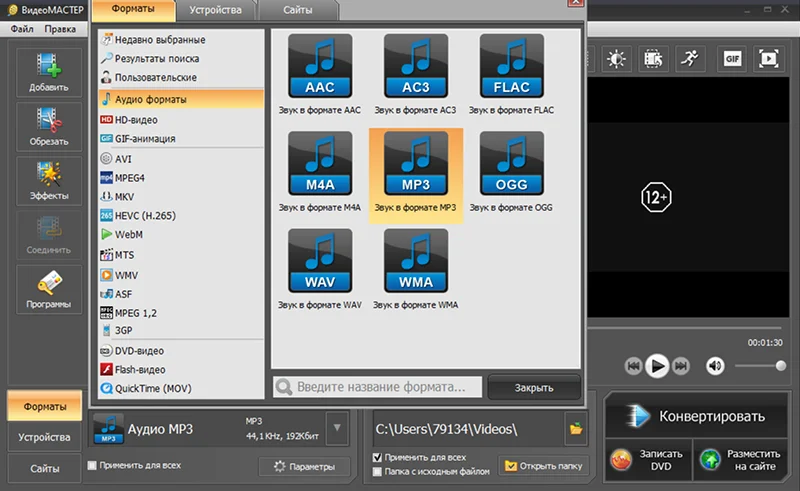Play the video preview

tap(657, 365)
